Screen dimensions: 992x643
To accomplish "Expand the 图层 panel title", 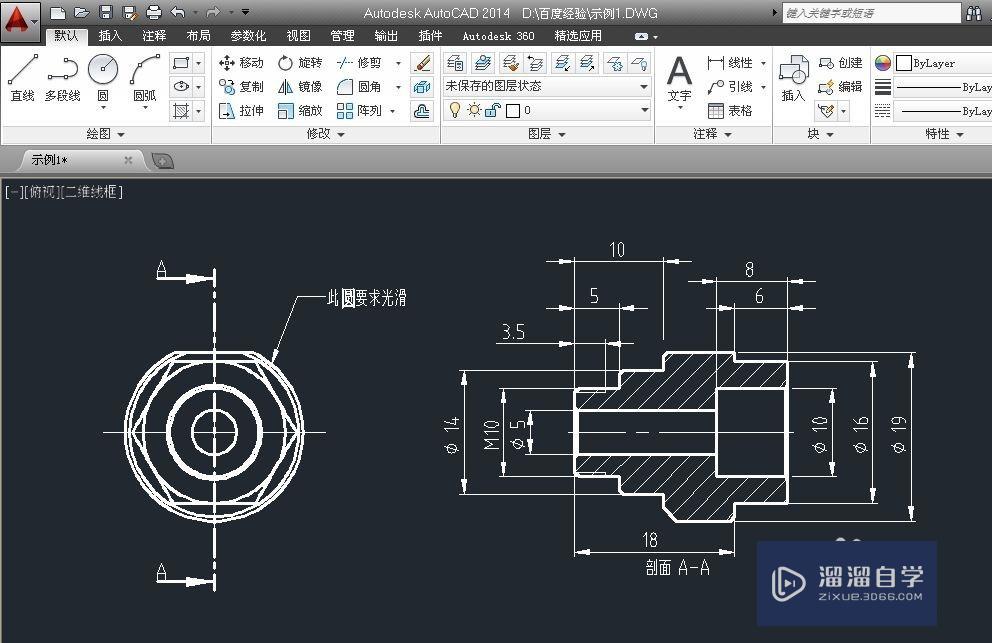I will [547, 134].
